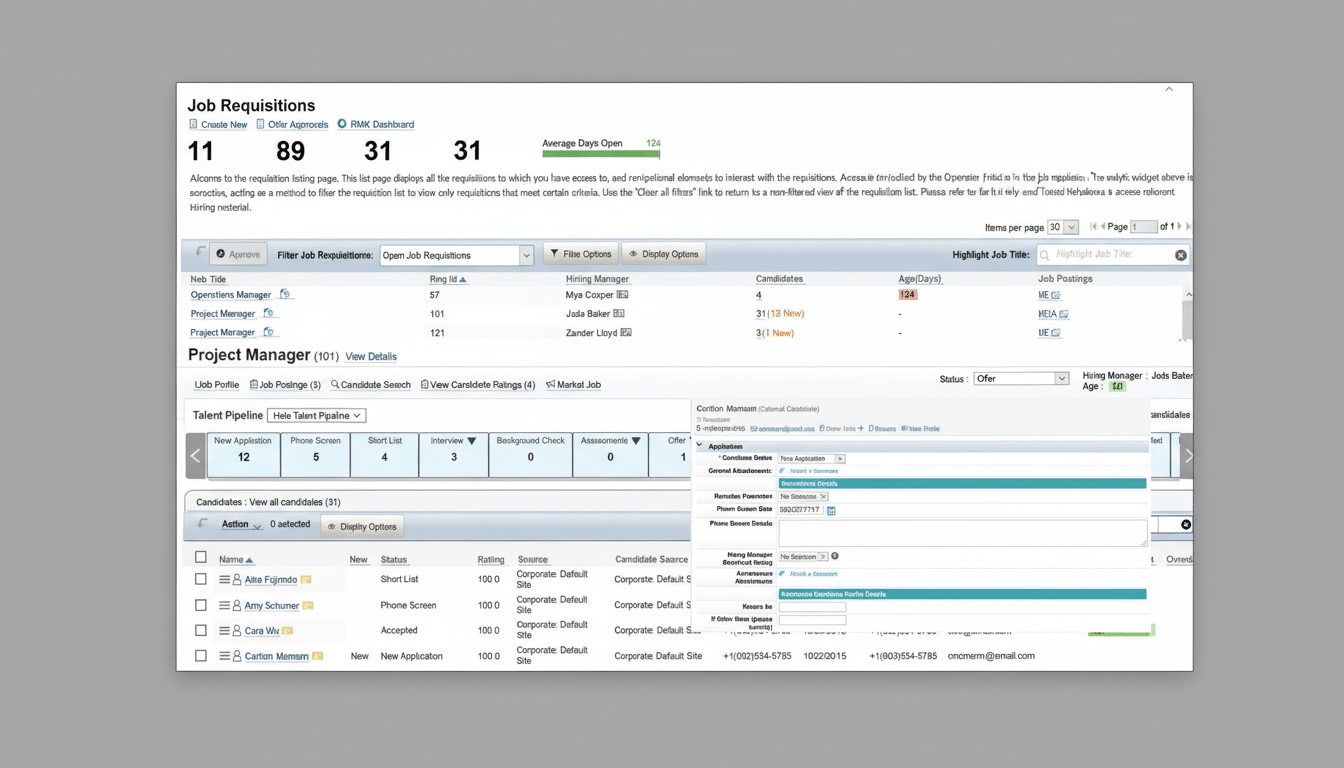Open the hamburger icon beside Cara Wu
Image resolution: width=1344 pixels, height=768 pixels.
pos(224,630)
